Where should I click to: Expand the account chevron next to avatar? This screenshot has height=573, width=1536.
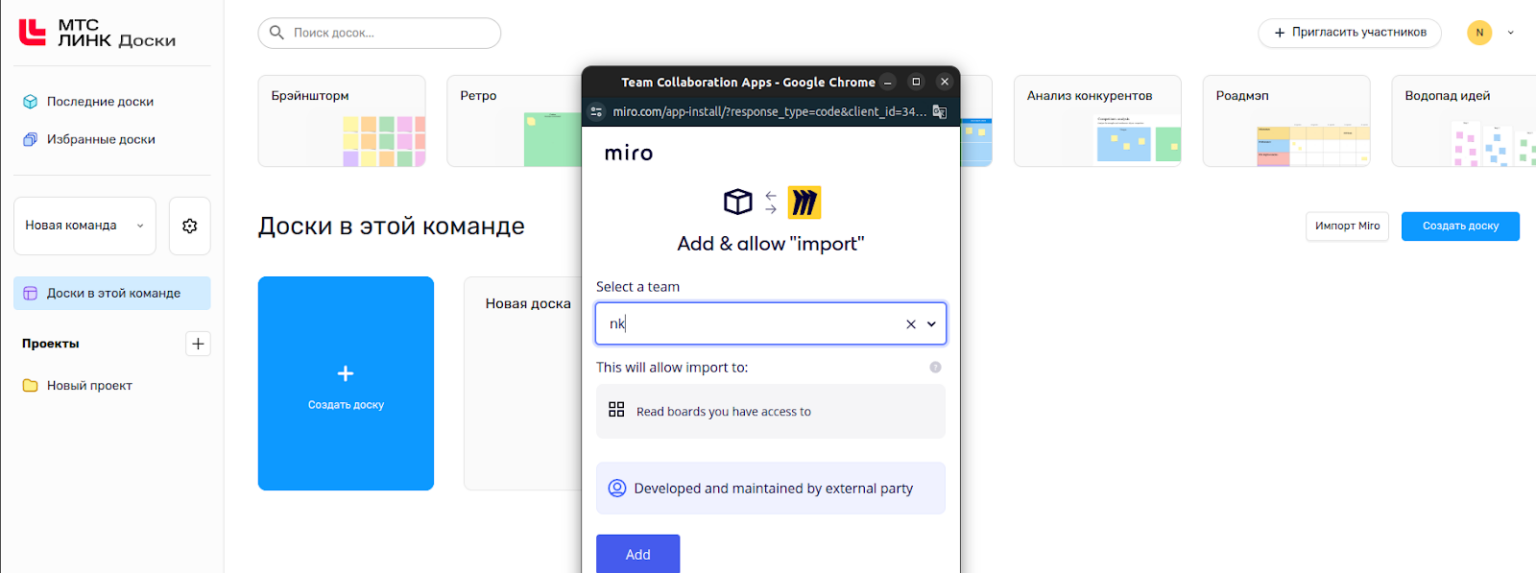1511,33
